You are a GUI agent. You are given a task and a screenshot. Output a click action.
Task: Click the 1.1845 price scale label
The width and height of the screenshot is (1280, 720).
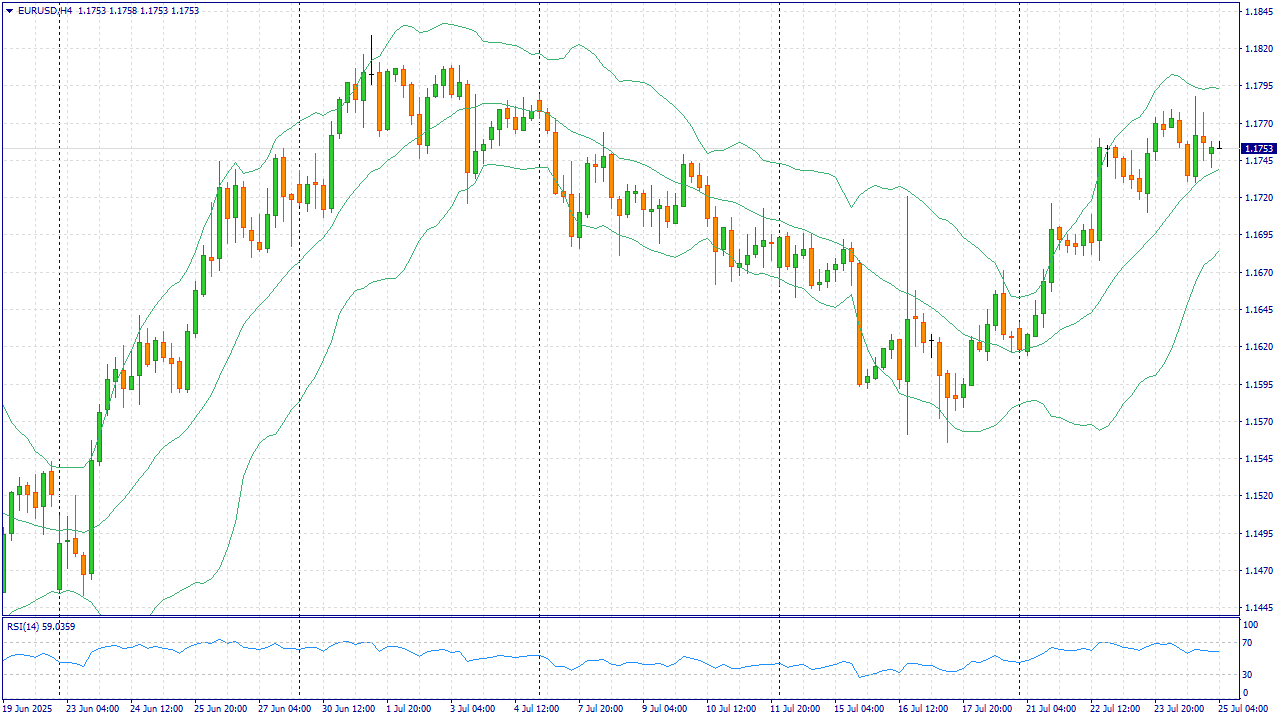(x=1257, y=12)
